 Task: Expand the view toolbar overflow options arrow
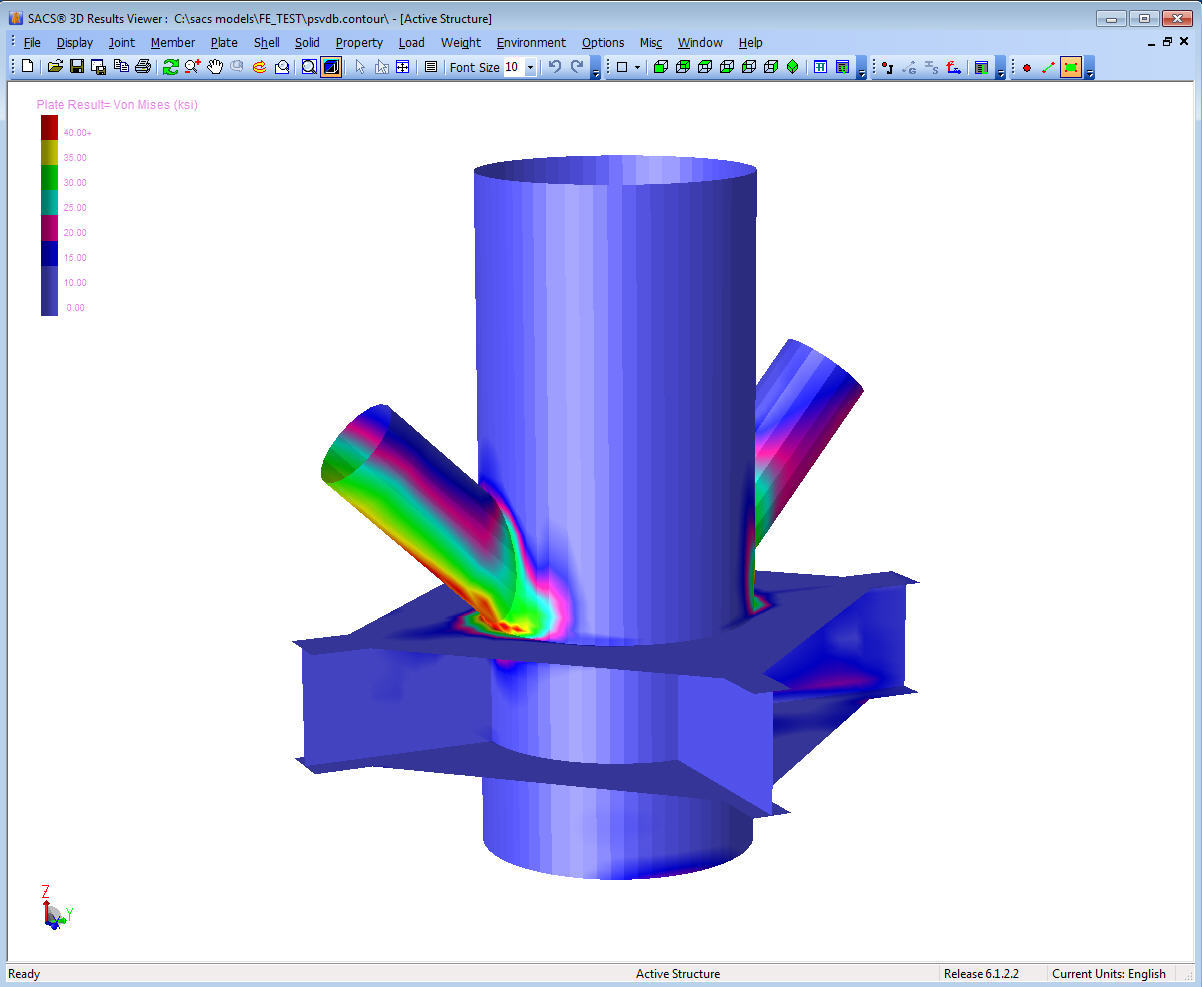tap(862, 70)
